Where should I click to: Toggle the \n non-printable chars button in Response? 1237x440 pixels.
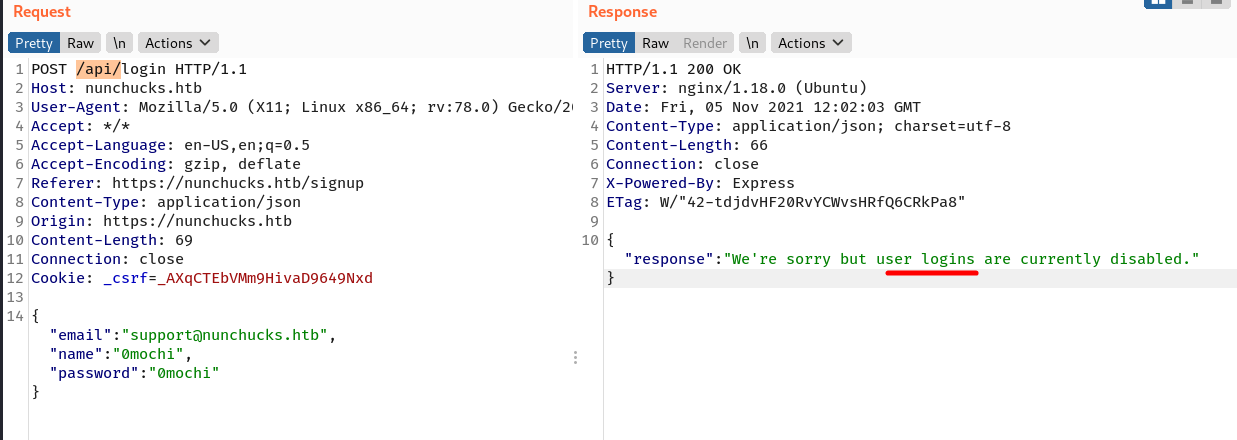coord(752,43)
